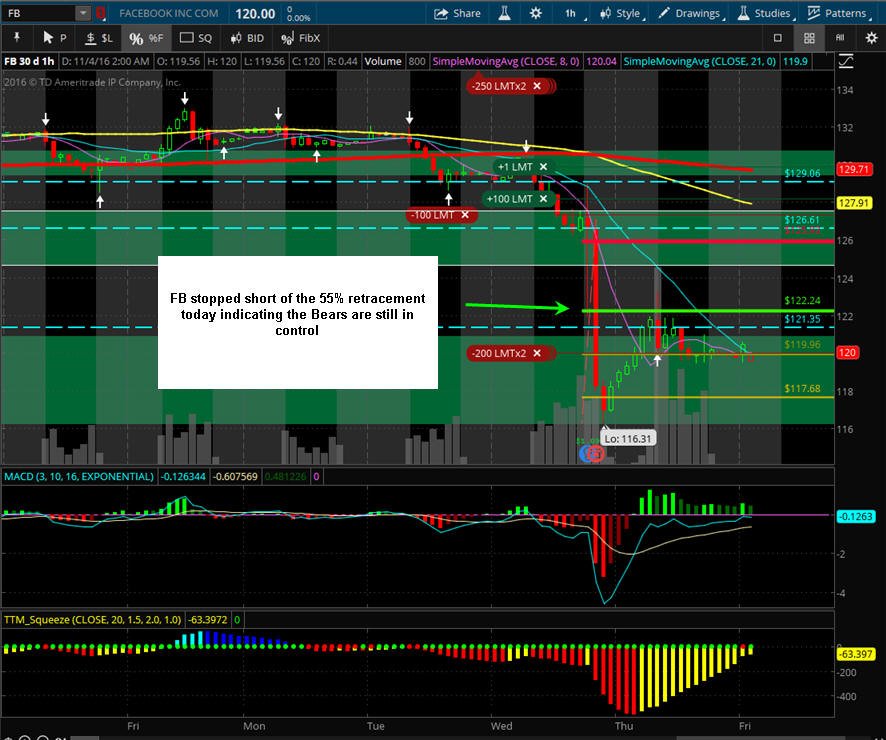Open chart settings gear icon
The width and height of the screenshot is (886, 740).
click(x=535, y=13)
